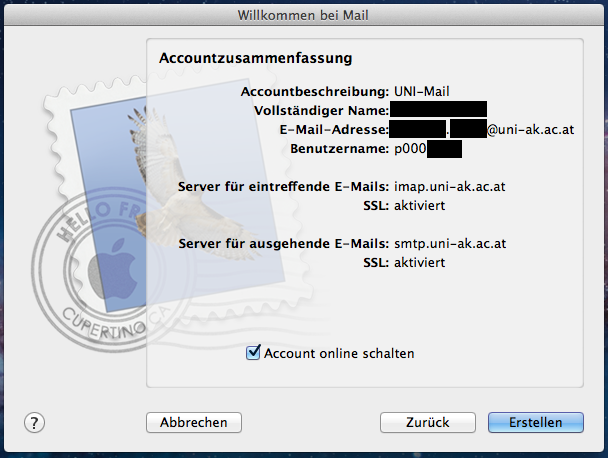Click the "Server für eintreffende E-Mails" label

[282, 187]
